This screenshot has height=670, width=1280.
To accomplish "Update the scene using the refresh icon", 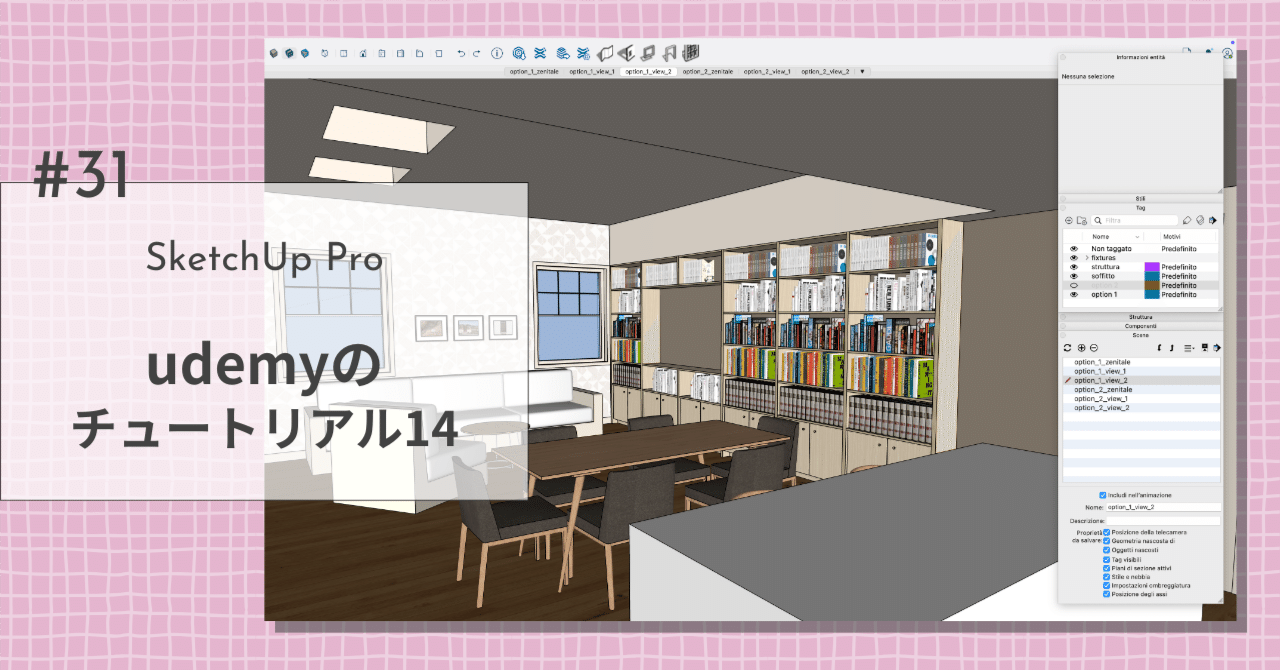I will click(x=1068, y=348).
